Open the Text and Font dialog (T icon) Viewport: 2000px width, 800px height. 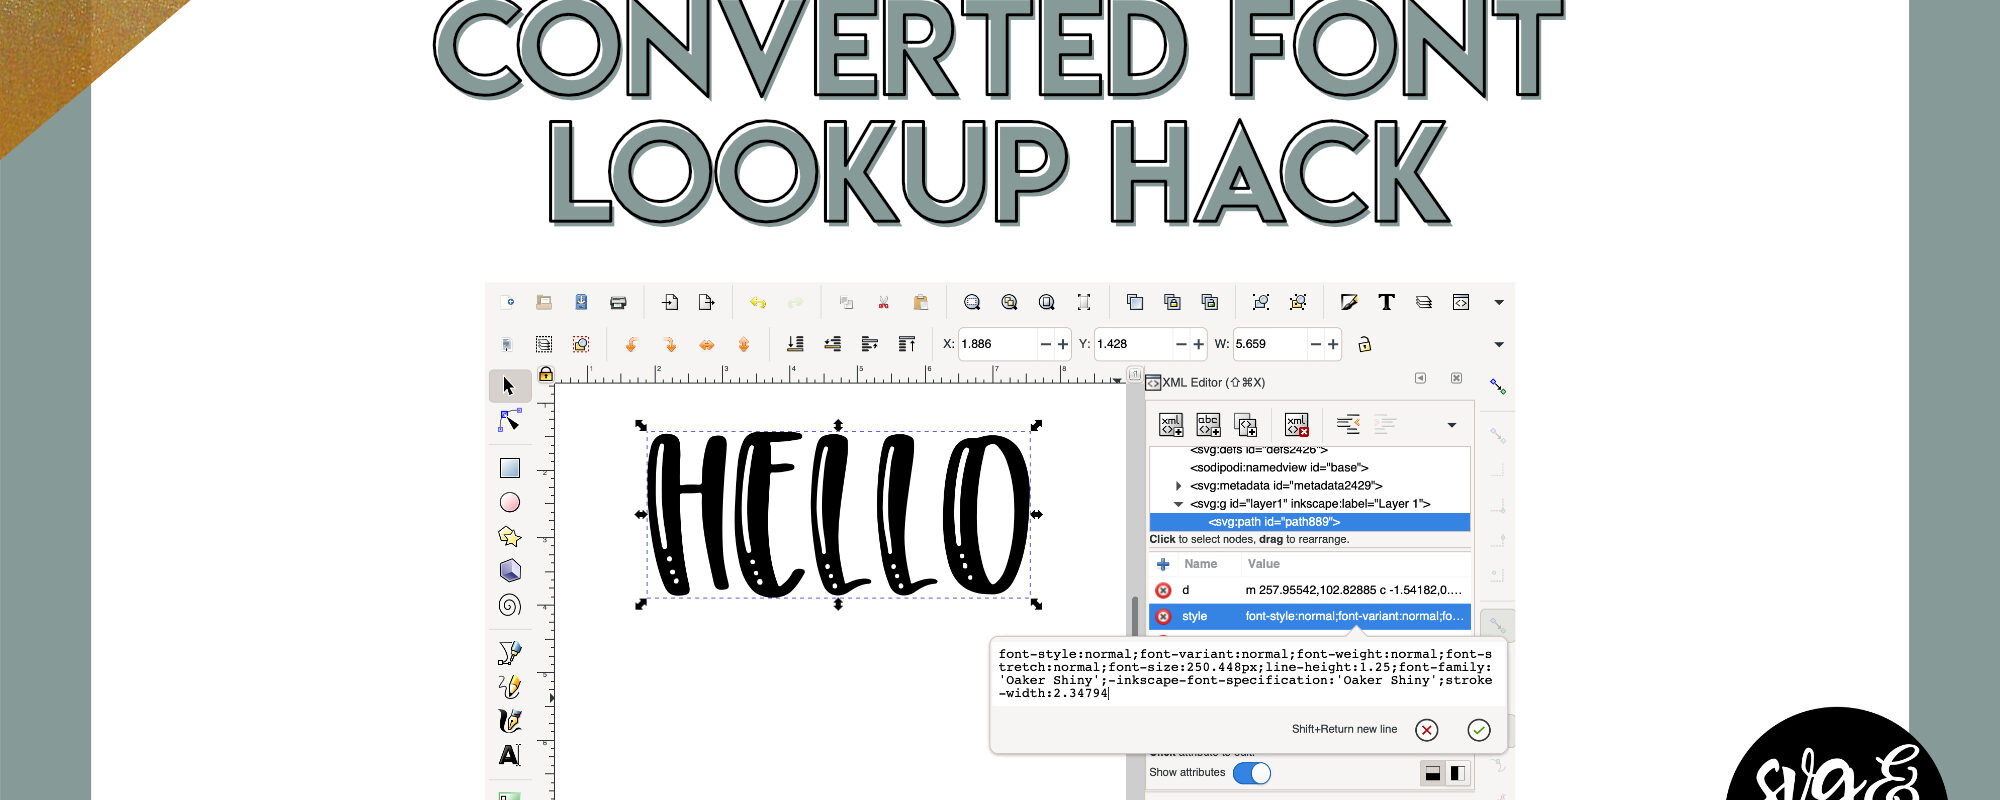[1386, 302]
